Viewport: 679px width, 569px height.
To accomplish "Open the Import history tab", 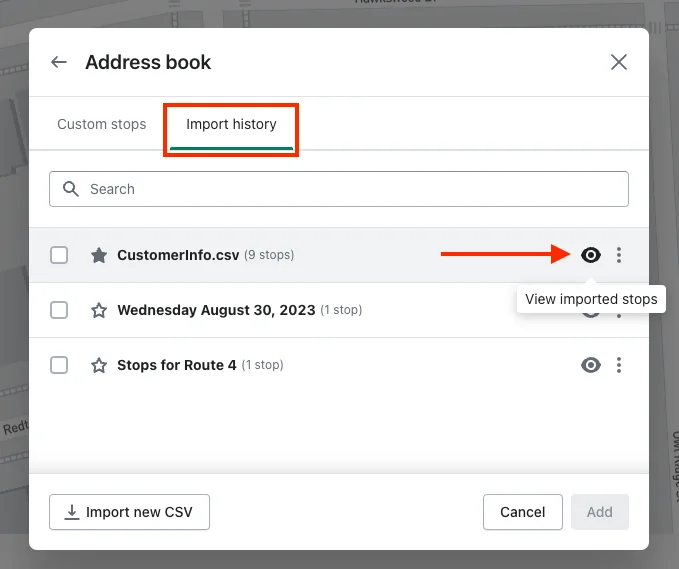I will pyautogui.click(x=231, y=124).
